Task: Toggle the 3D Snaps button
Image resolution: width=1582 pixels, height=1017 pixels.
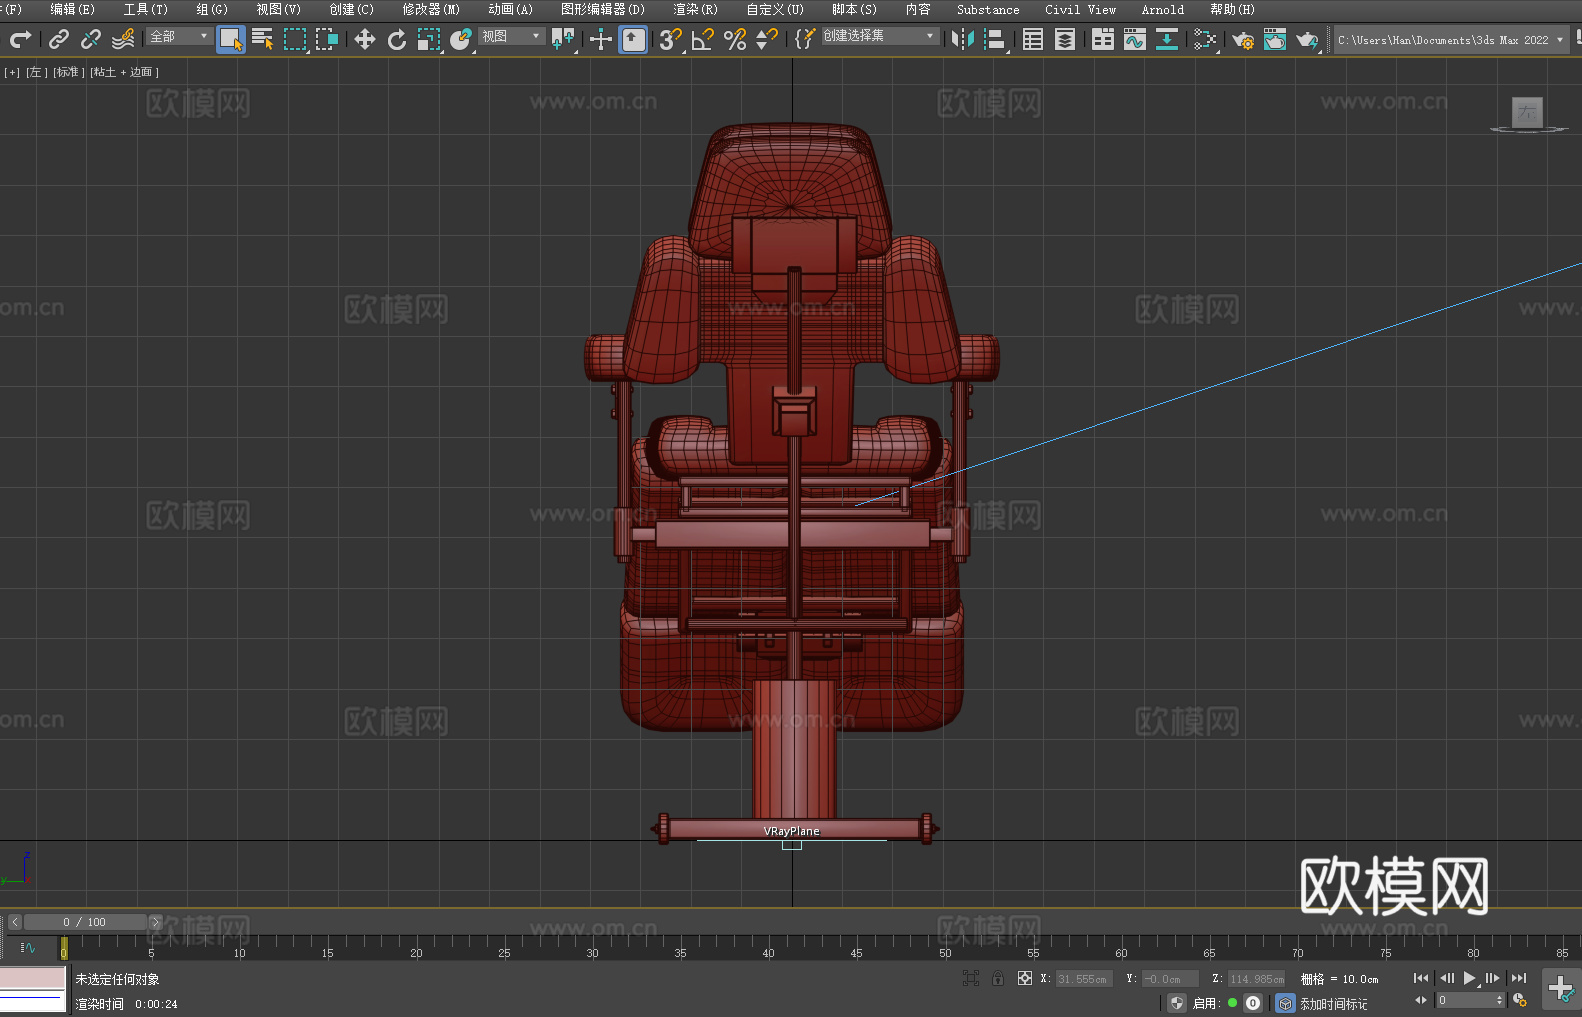Action: point(670,39)
